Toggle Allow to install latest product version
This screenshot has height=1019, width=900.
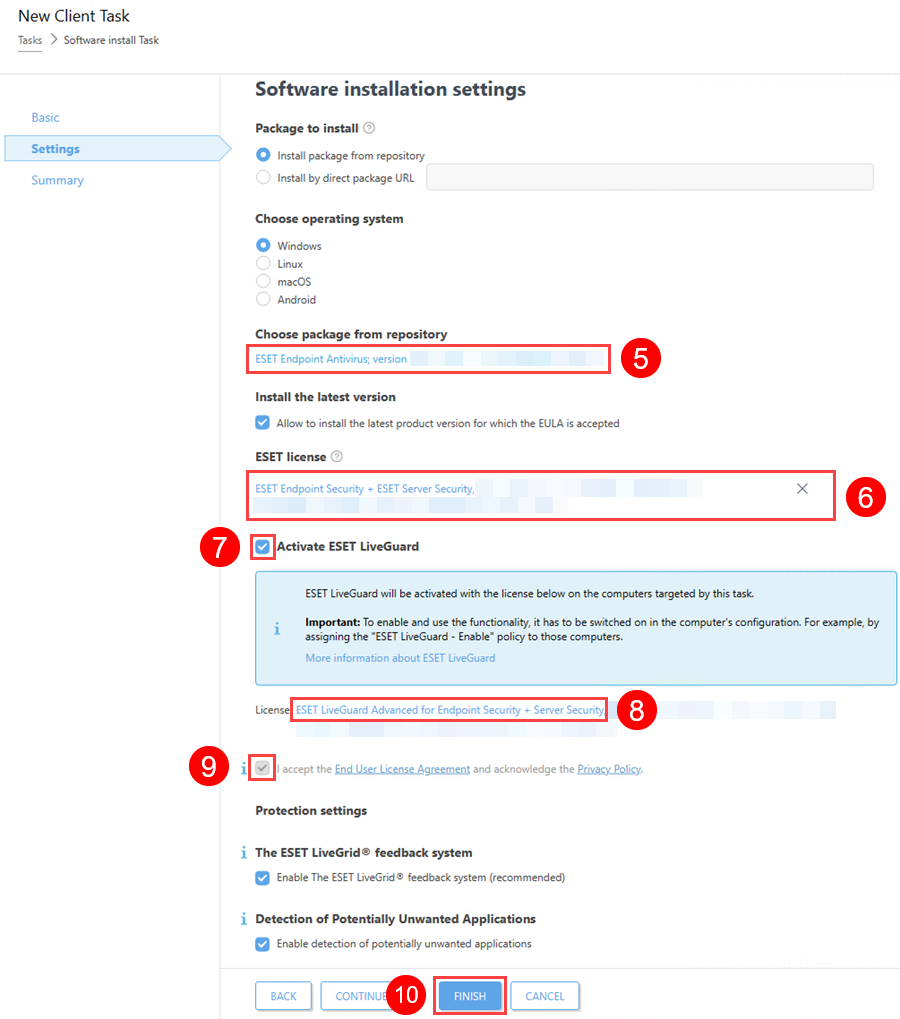pyautogui.click(x=263, y=423)
